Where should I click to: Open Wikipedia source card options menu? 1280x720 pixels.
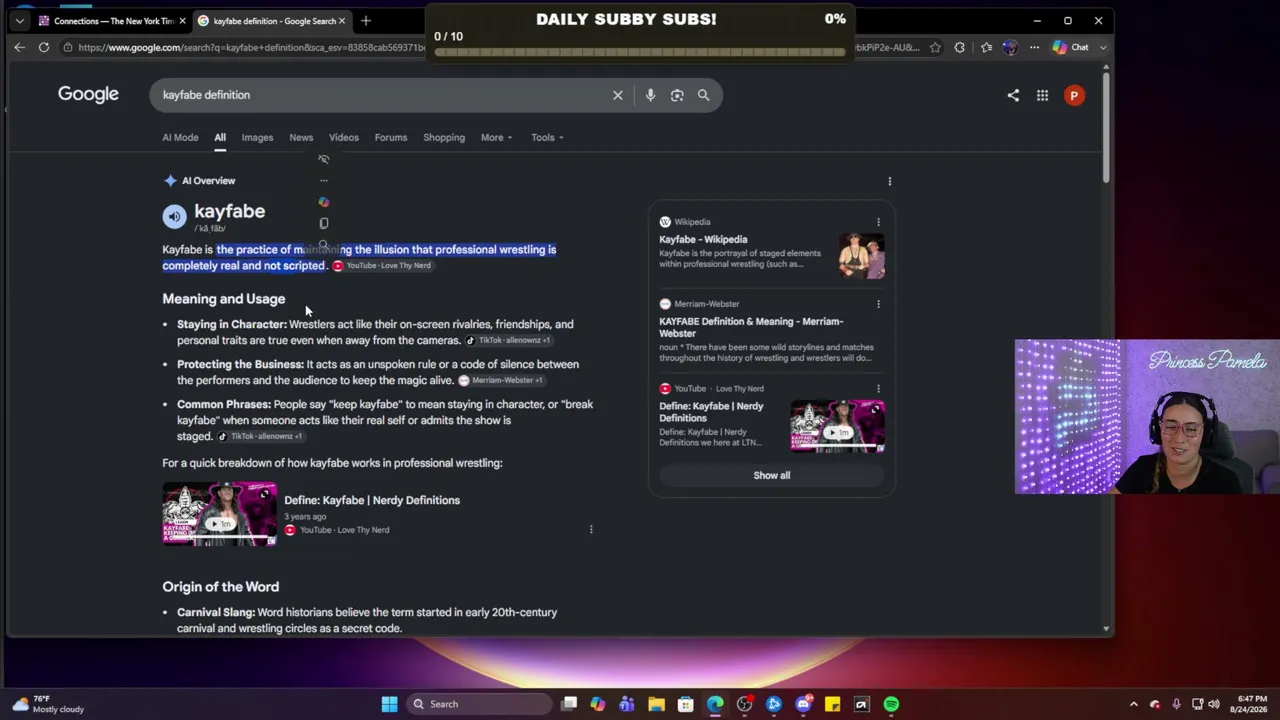[878, 222]
